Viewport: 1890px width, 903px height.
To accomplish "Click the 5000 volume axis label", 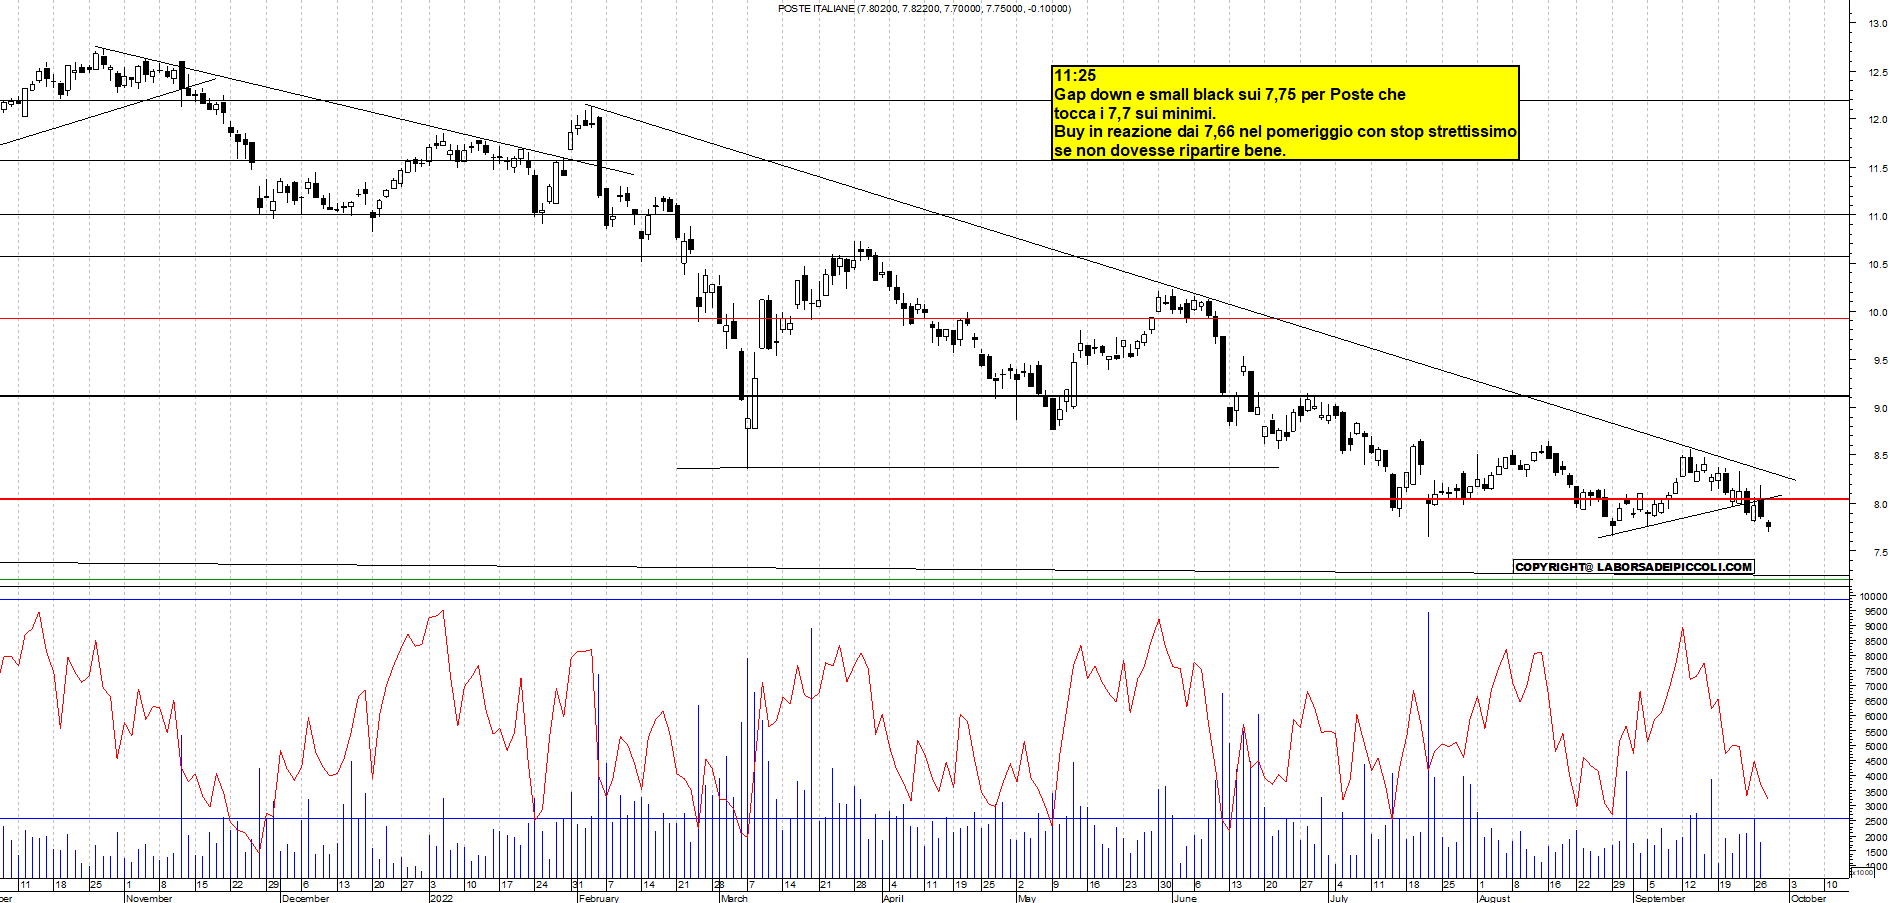I will (x=1875, y=747).
